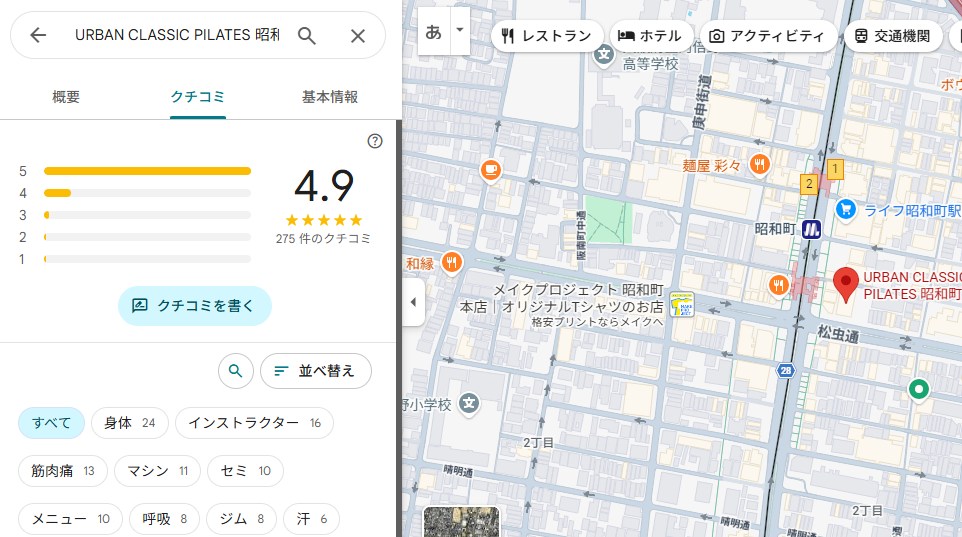Open the input method dropdown arrow

460,31
